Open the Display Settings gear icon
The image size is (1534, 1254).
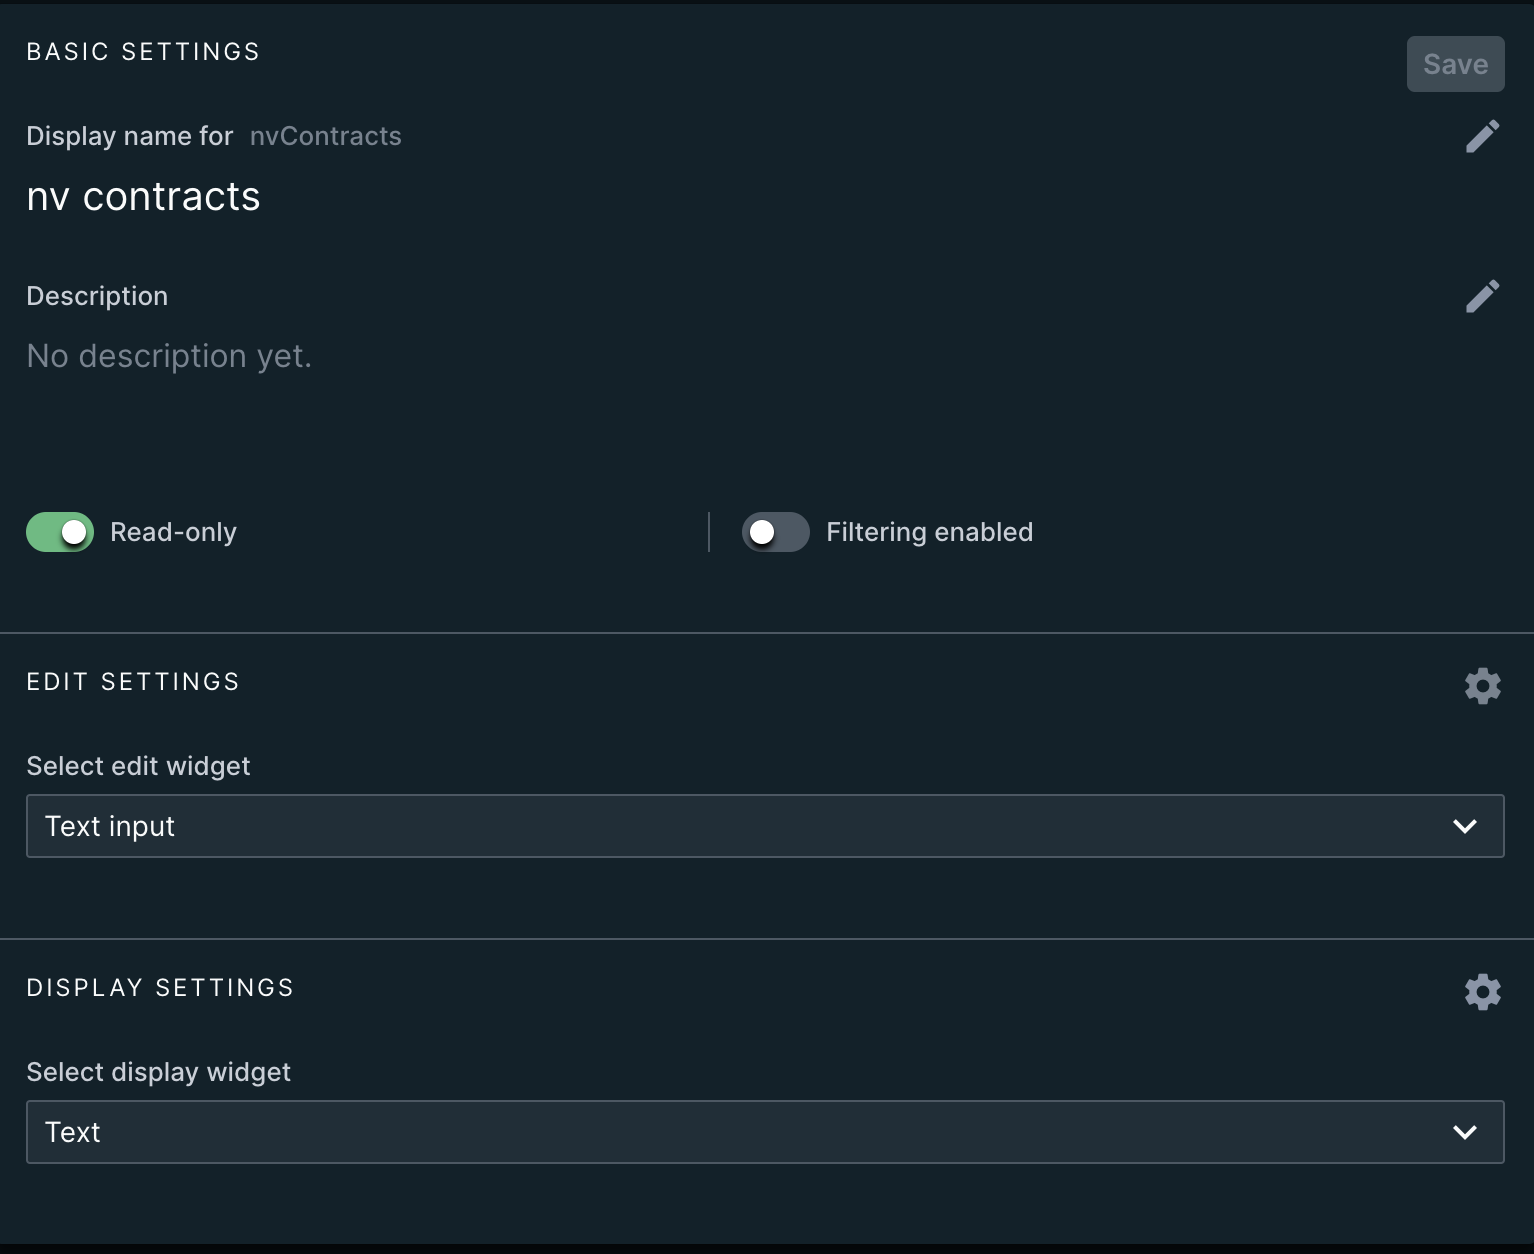point(1482,992)
